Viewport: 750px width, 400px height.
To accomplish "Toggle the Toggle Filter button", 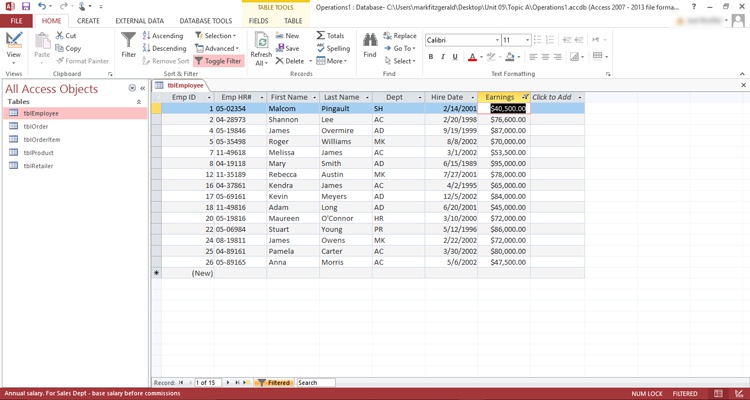I will (x=218, y=61).
